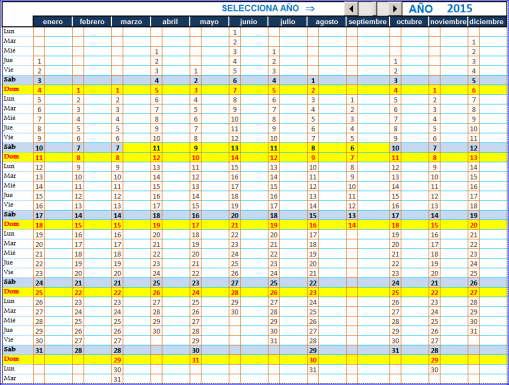The width and height of the screenshot is (509, 385).
Task: Select the first Sáb row label
Action: [x=10, y=80]
